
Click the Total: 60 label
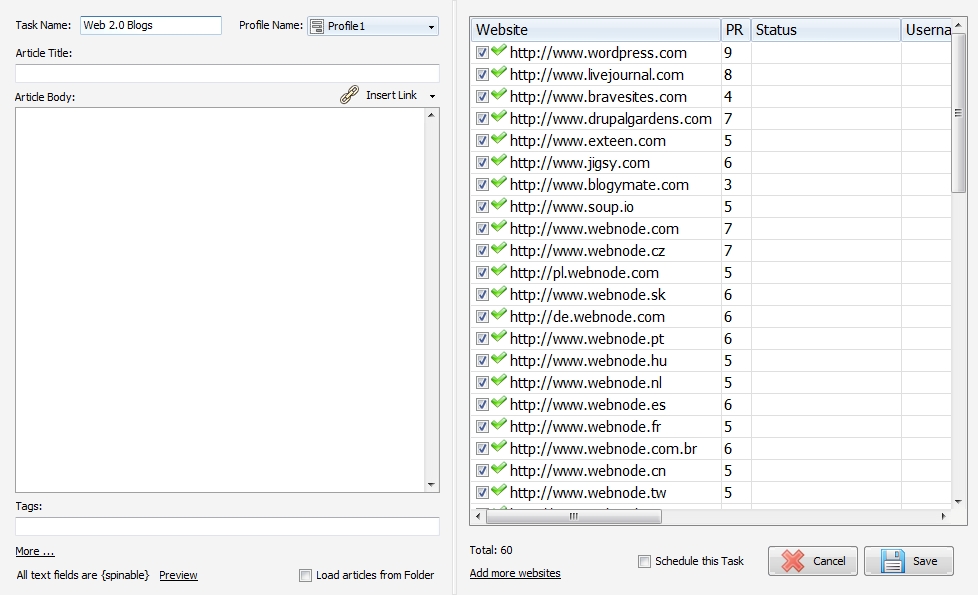coord(491,550)
